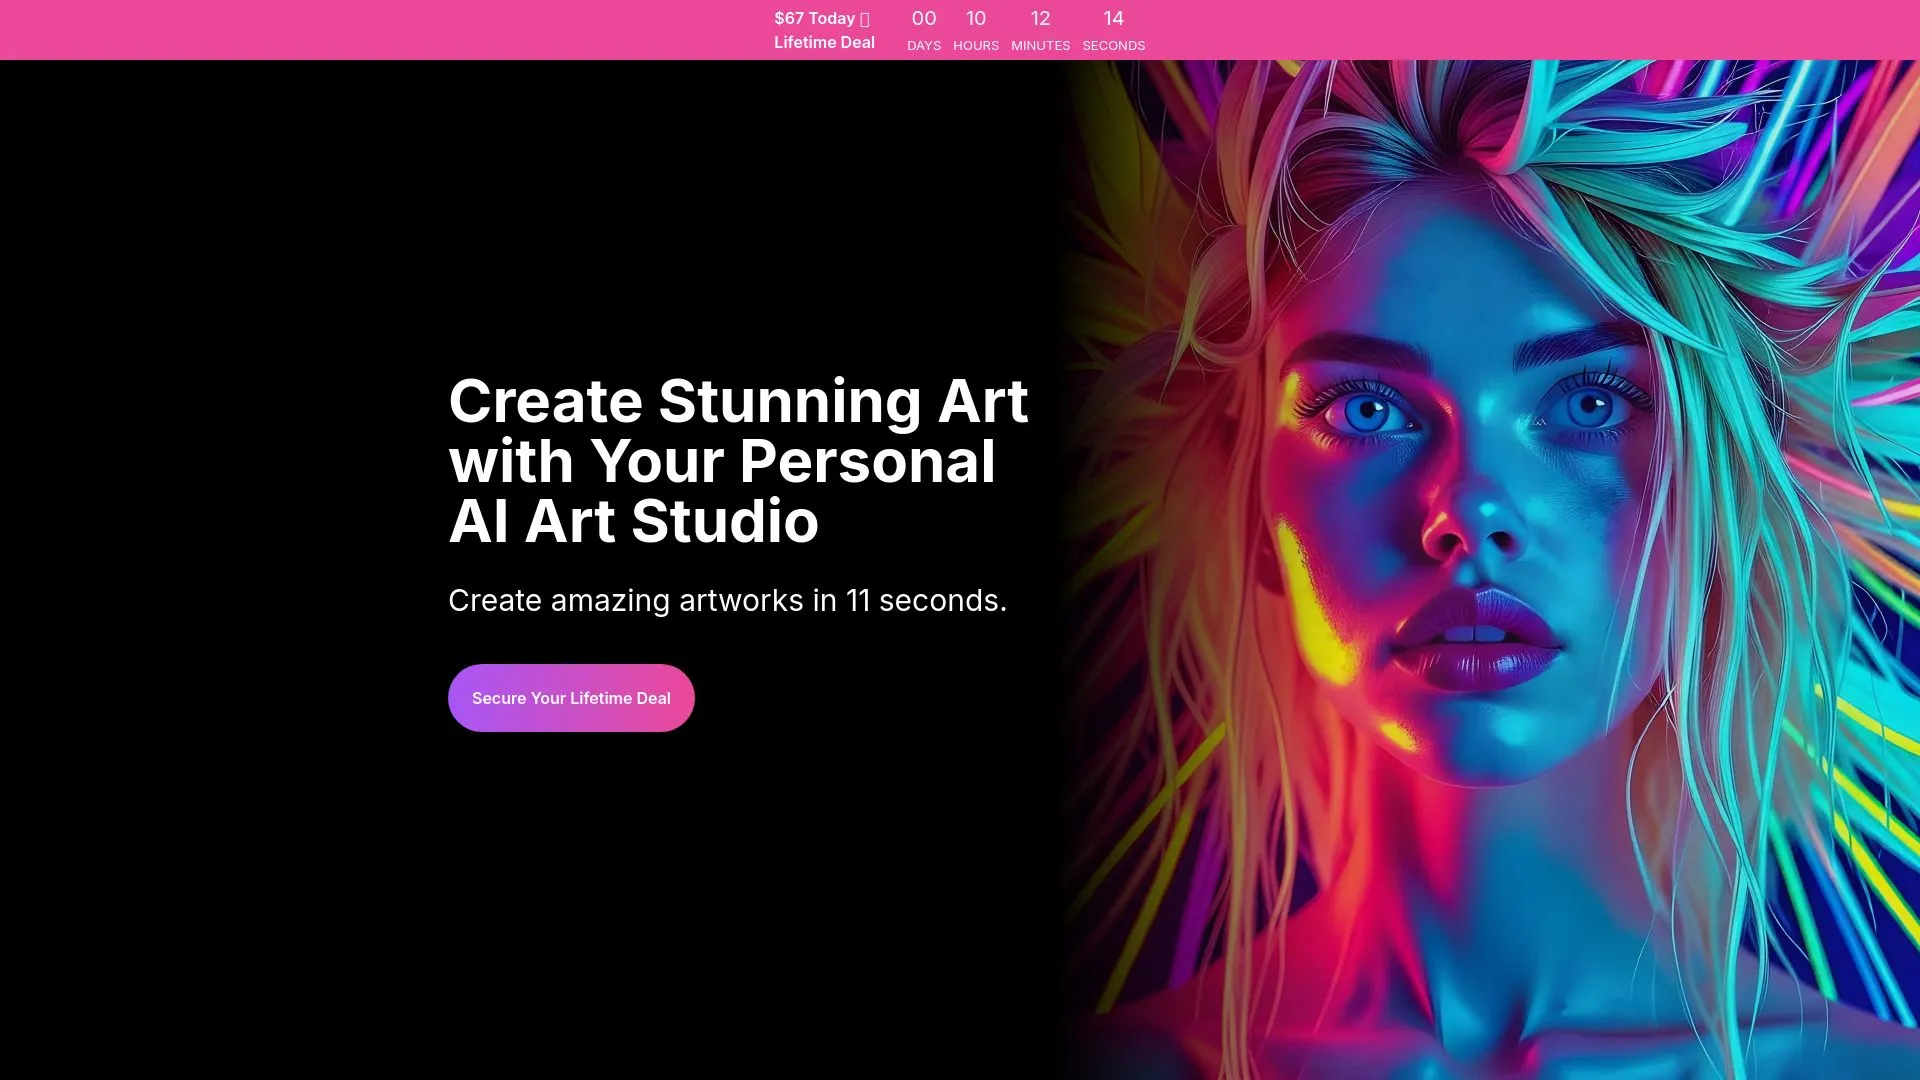Select the headline "Create Stunning Art"
This screenshot has width=1920, height=1080.
738,401
